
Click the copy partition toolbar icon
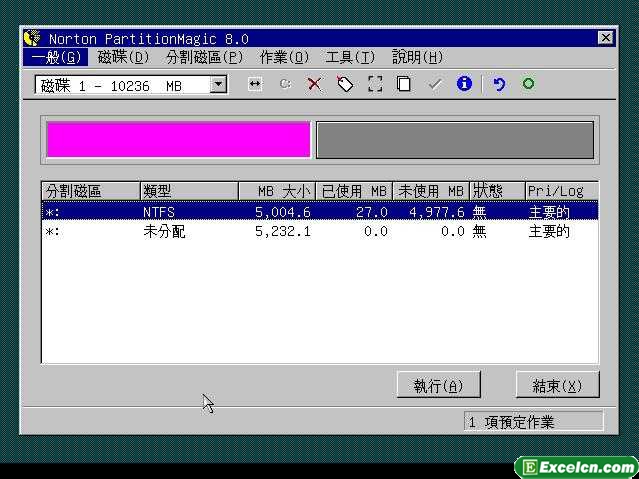403,84
